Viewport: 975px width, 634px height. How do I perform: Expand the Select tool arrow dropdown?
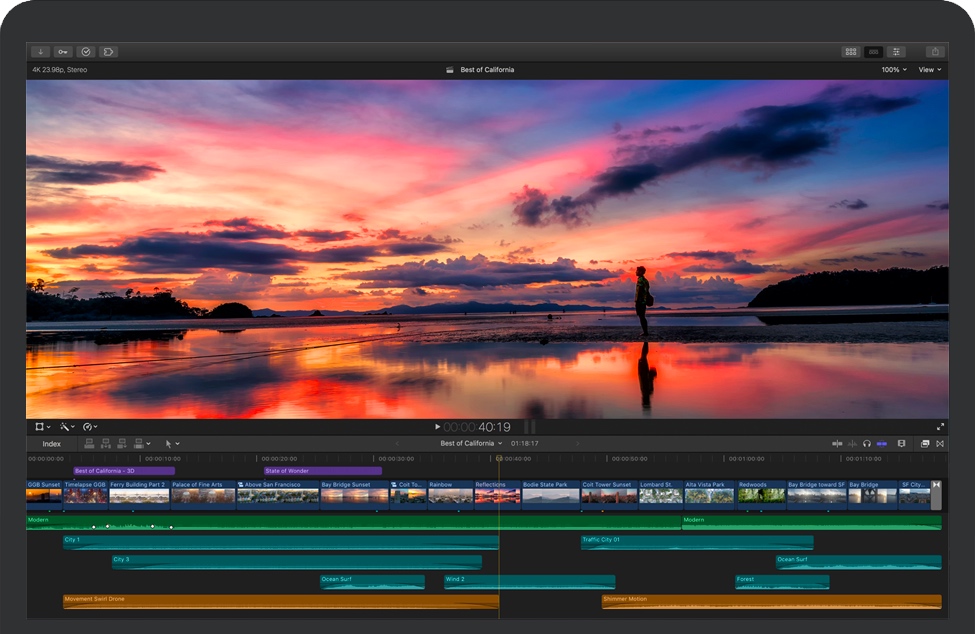[x=172, y=443]
